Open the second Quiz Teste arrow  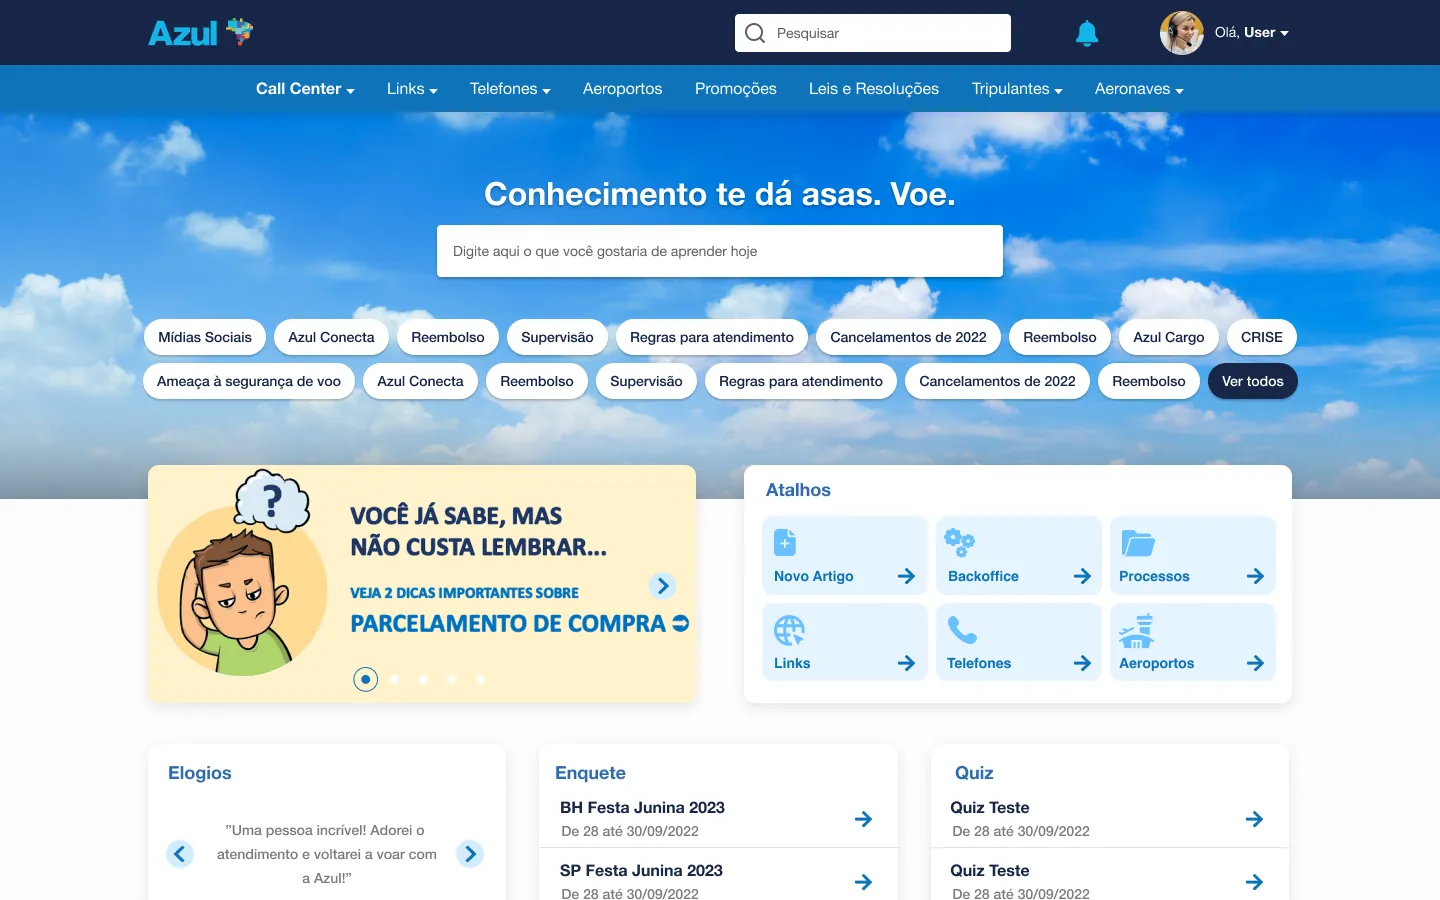pyautogui.click(x=1255, y=882)
